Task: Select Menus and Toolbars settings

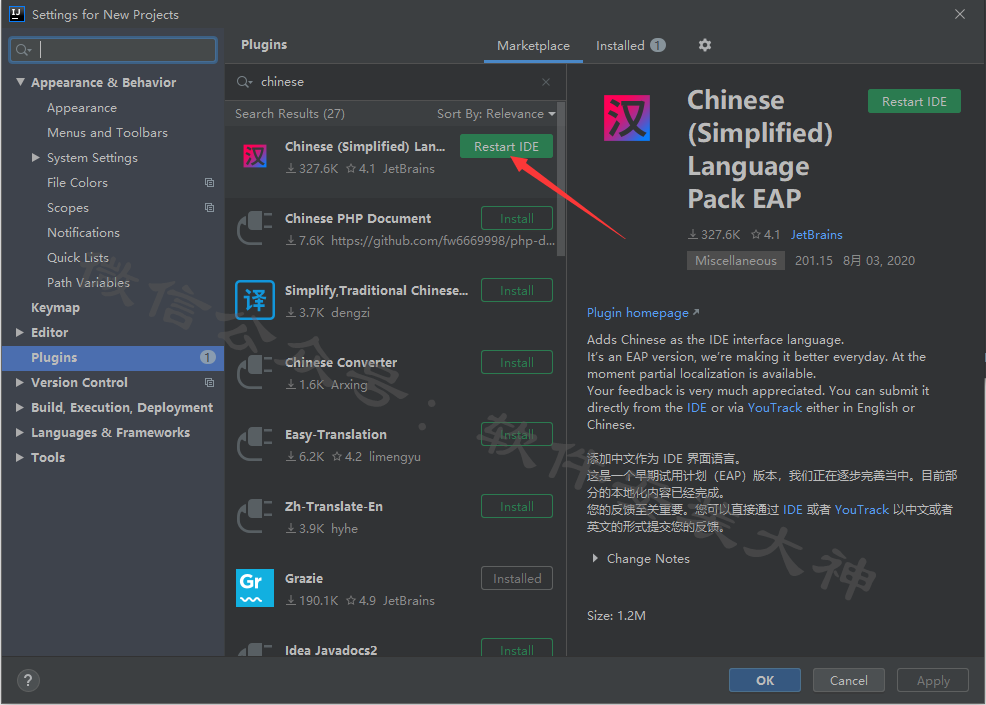Action: pyautogui.click(x=108, y=133)
